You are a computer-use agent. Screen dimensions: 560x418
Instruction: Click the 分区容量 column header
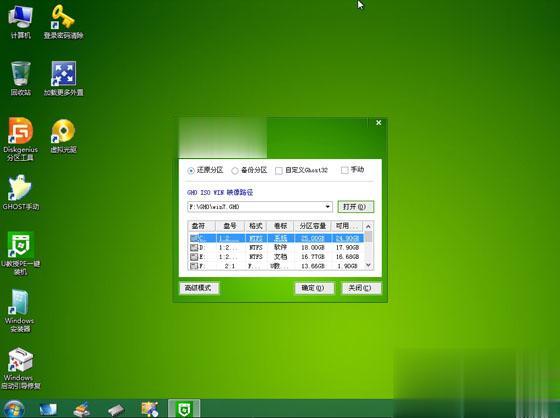click(312, 226)
